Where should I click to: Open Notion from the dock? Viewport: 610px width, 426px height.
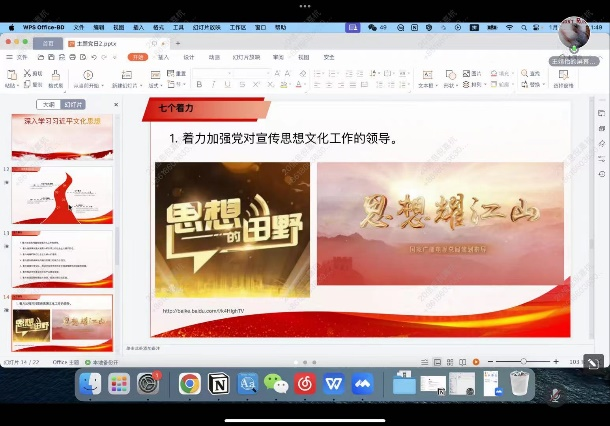pos(219,383)
